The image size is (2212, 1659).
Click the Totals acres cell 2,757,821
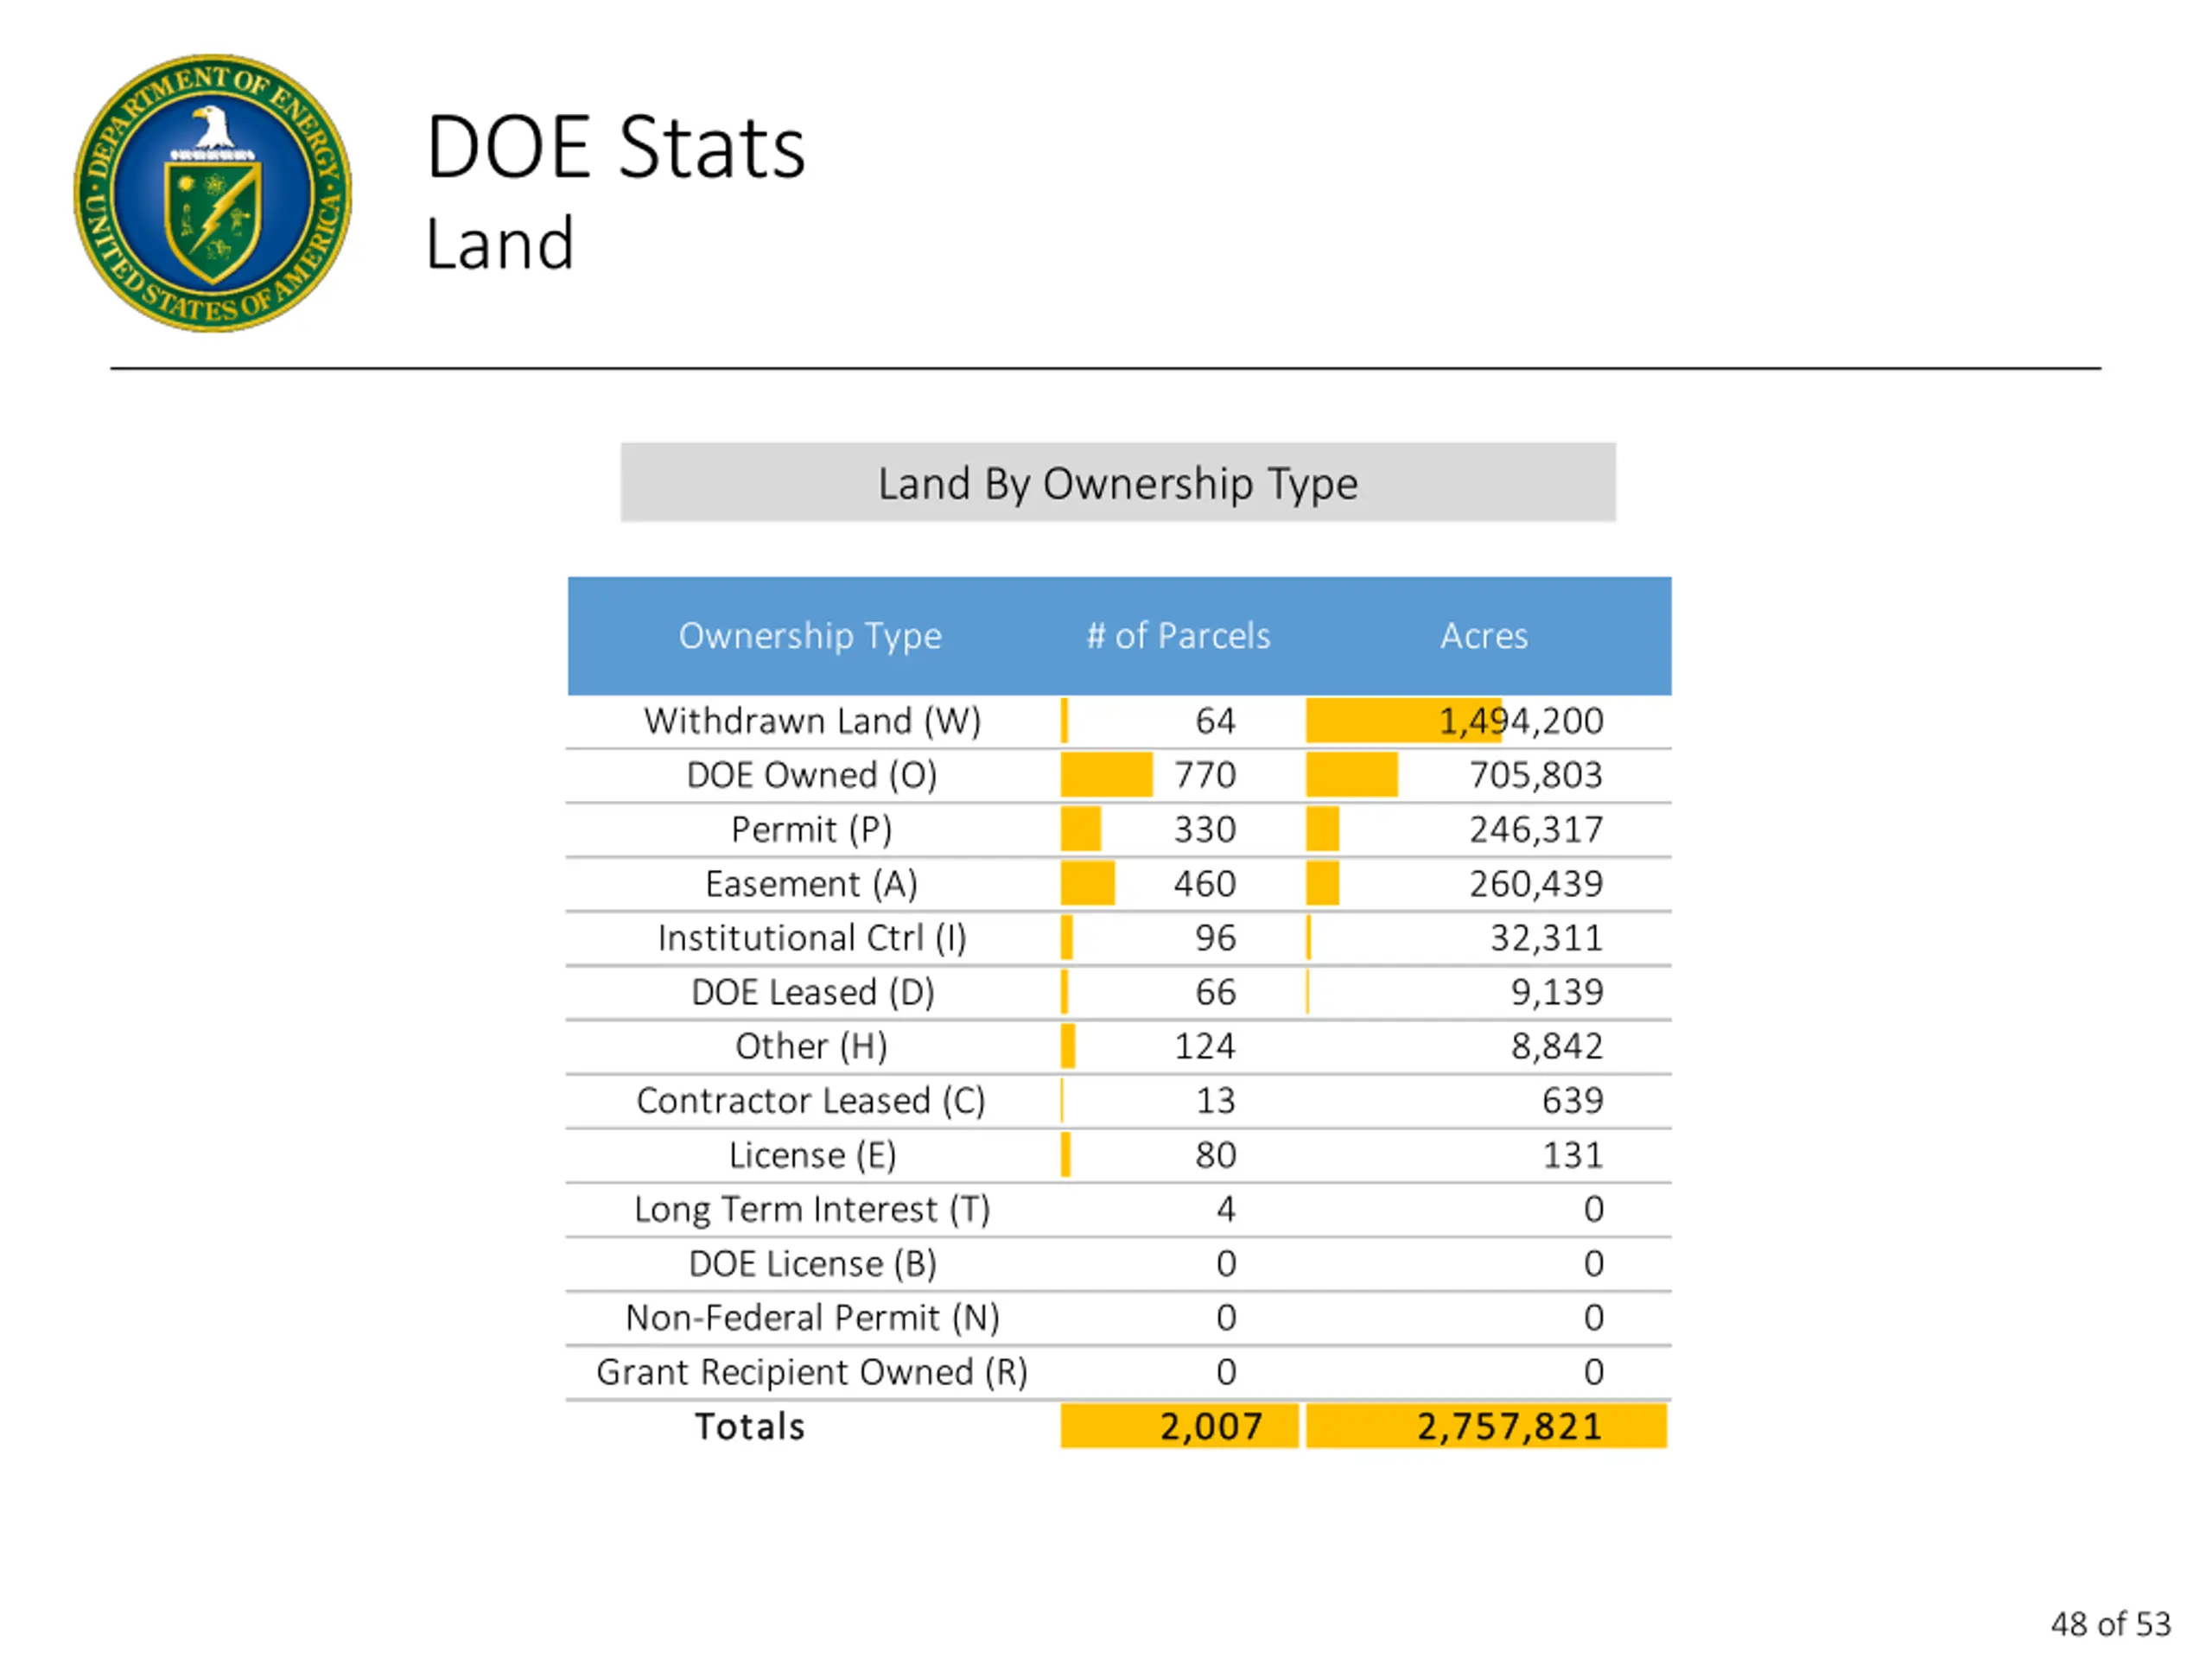tap(1508, 1427)
